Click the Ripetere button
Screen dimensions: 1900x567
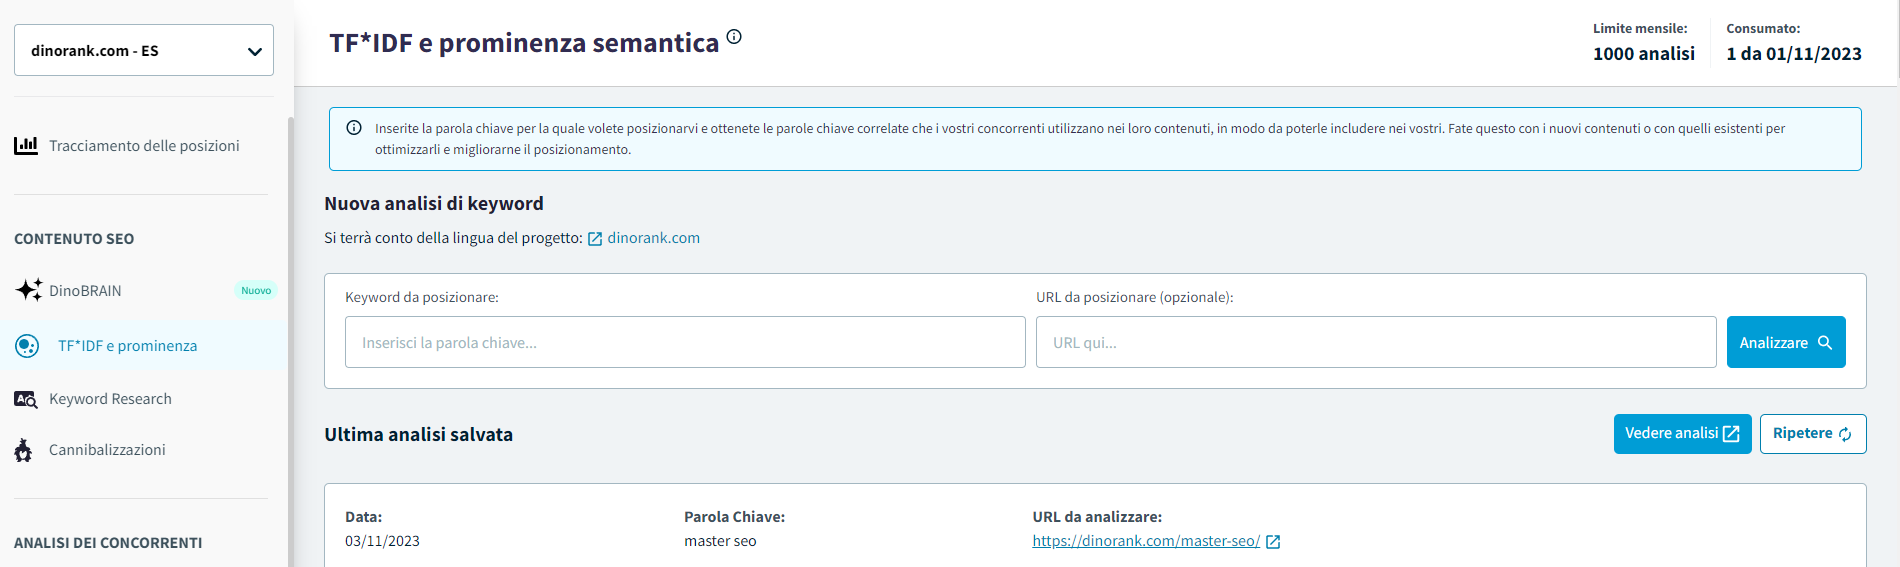[1812, 434]
